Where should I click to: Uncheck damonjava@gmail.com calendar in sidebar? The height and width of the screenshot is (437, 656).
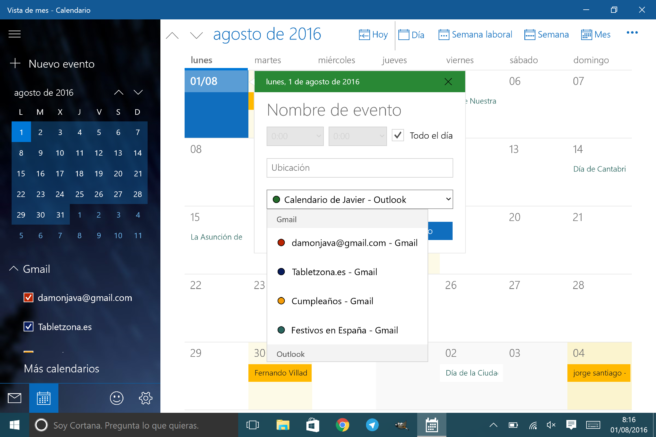tap(28, 298)
